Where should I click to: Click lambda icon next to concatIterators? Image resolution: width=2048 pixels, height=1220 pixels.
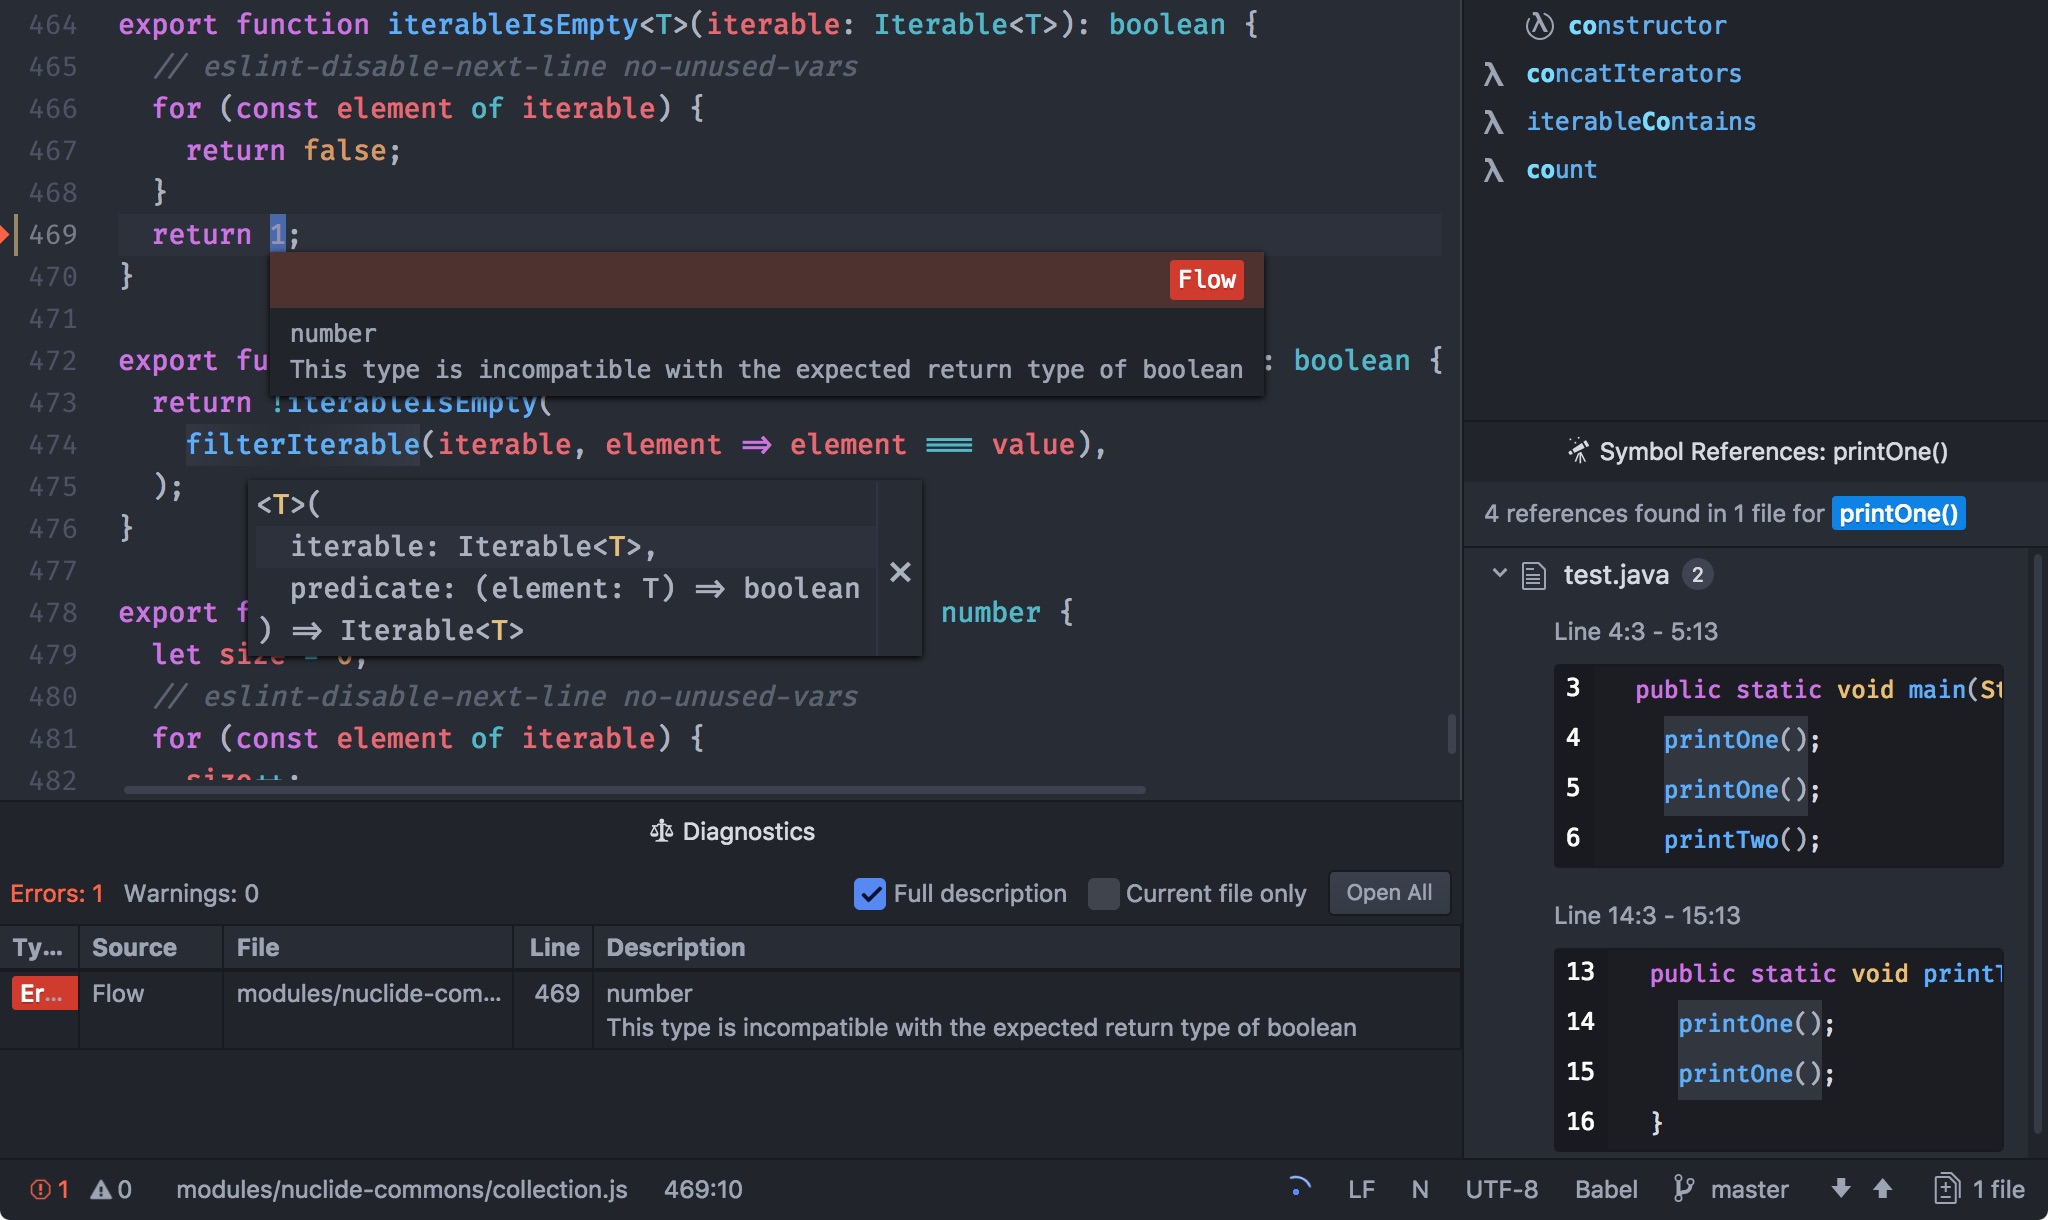[x=1493, y=74]
